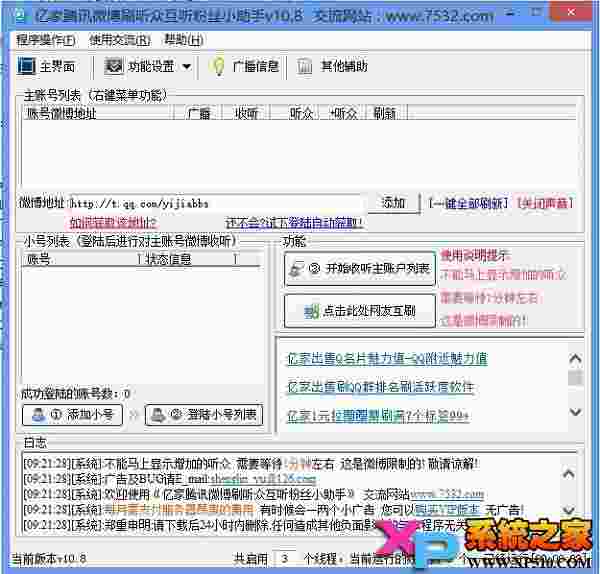The image size is (600, 574).
Task: Click the 添加小号 button
Action: (72, 415)
